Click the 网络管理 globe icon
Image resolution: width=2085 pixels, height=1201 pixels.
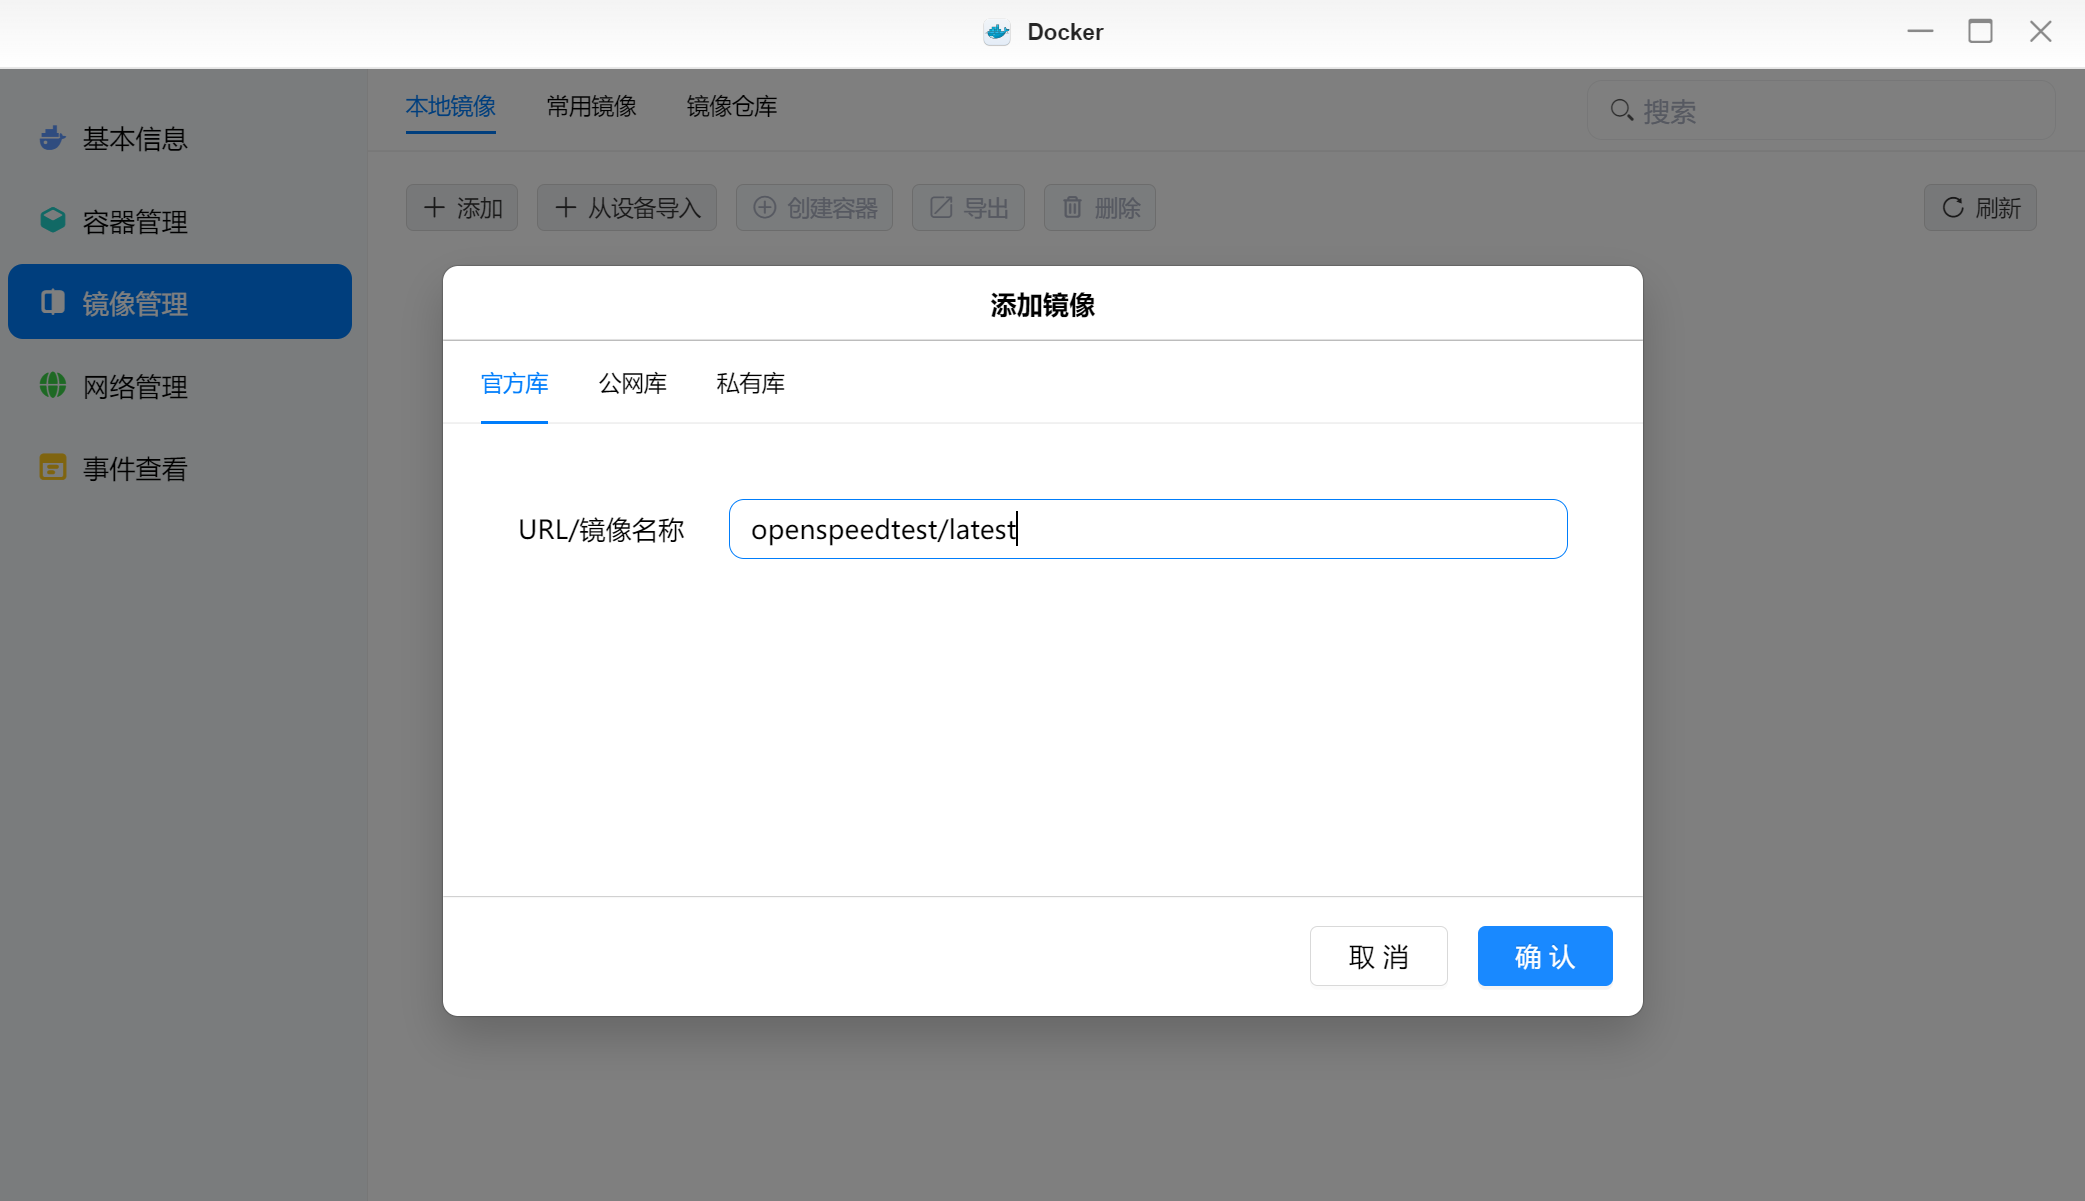pos(52,385)
